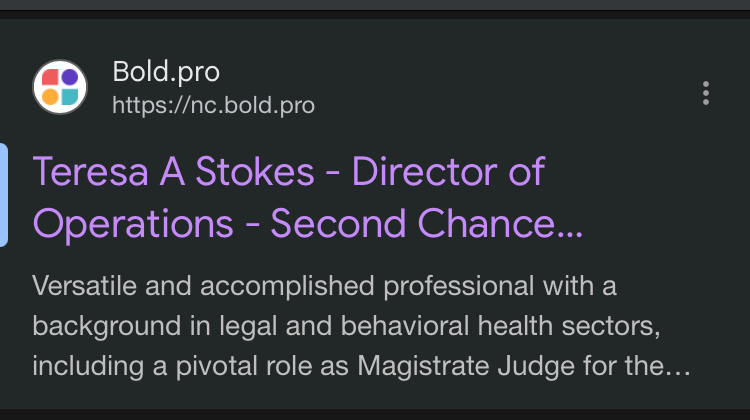The height and width of the screenshot is (420, 750).
Task: Click the purple circle in the Bold.pro favicon
Action: [69, 77]
